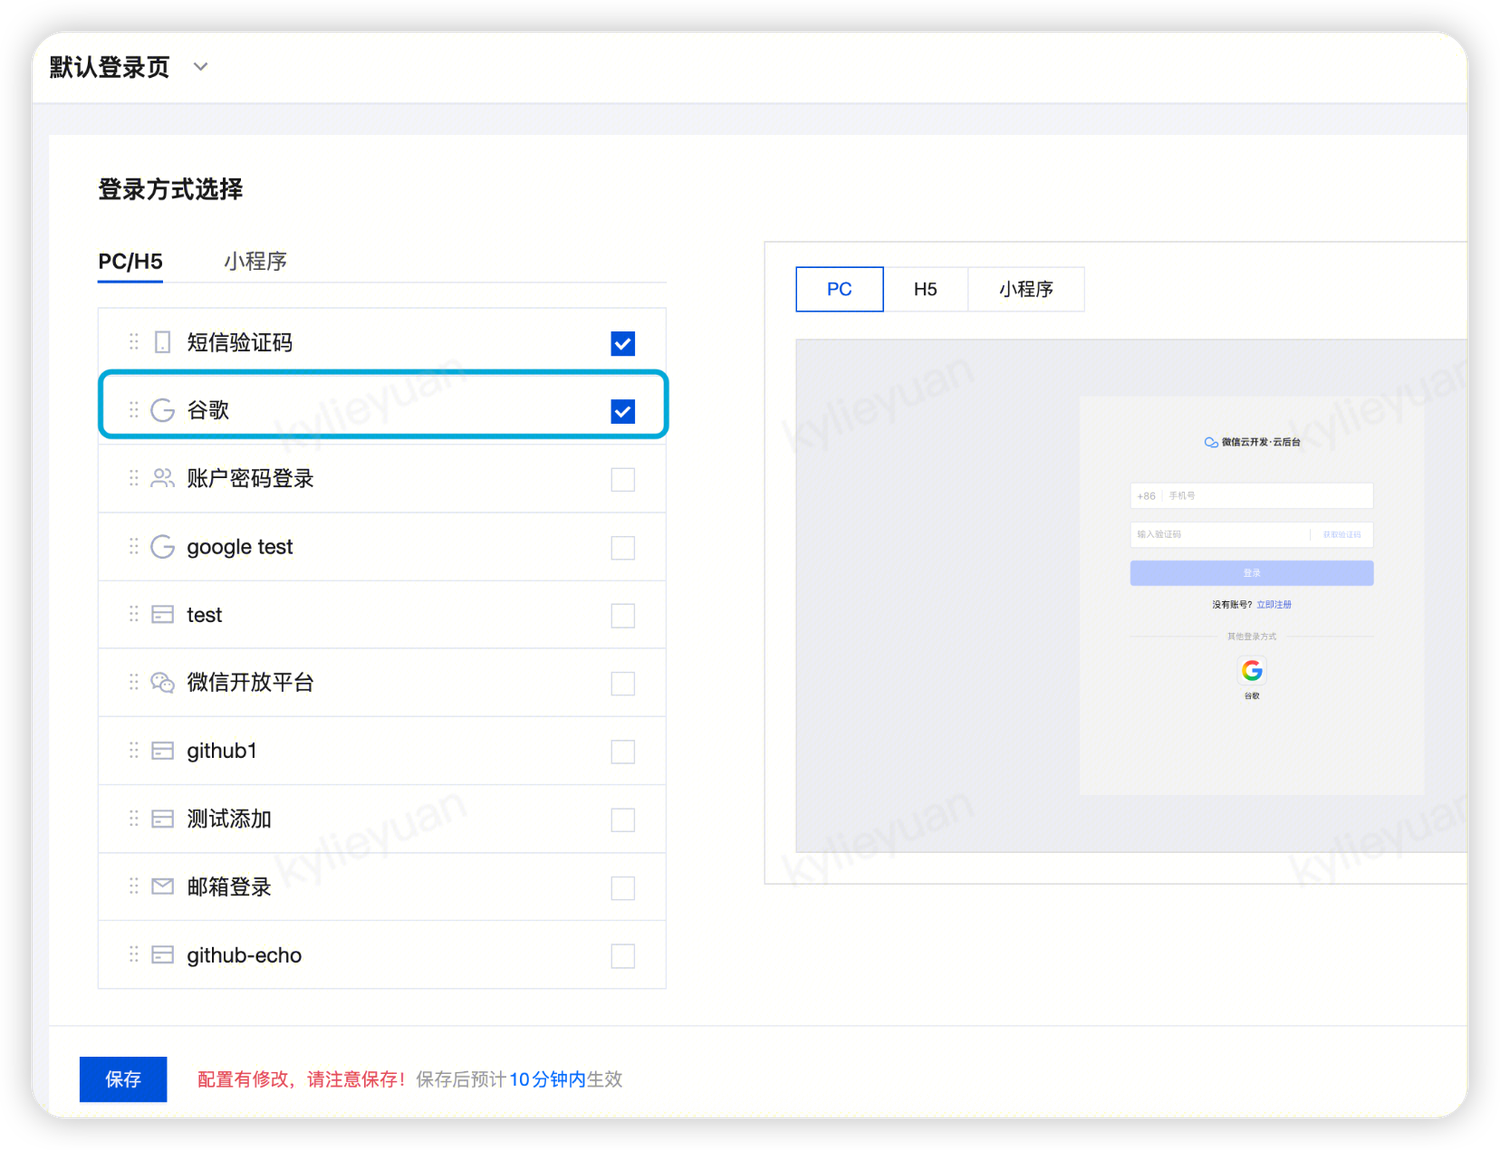Click the drag handle beside 测试添加
Screen dimensions: 1500x1150
pyautogui.click(x=133, y=818)
